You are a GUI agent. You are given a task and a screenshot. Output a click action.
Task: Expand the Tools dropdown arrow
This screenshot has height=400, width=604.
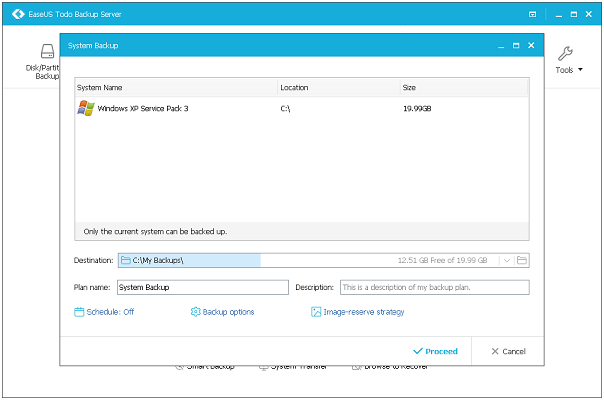580,70
